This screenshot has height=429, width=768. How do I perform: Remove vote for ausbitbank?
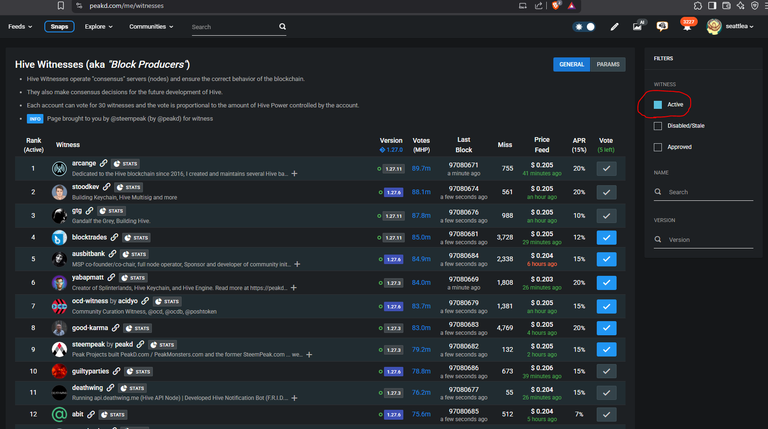click(606, 259)
